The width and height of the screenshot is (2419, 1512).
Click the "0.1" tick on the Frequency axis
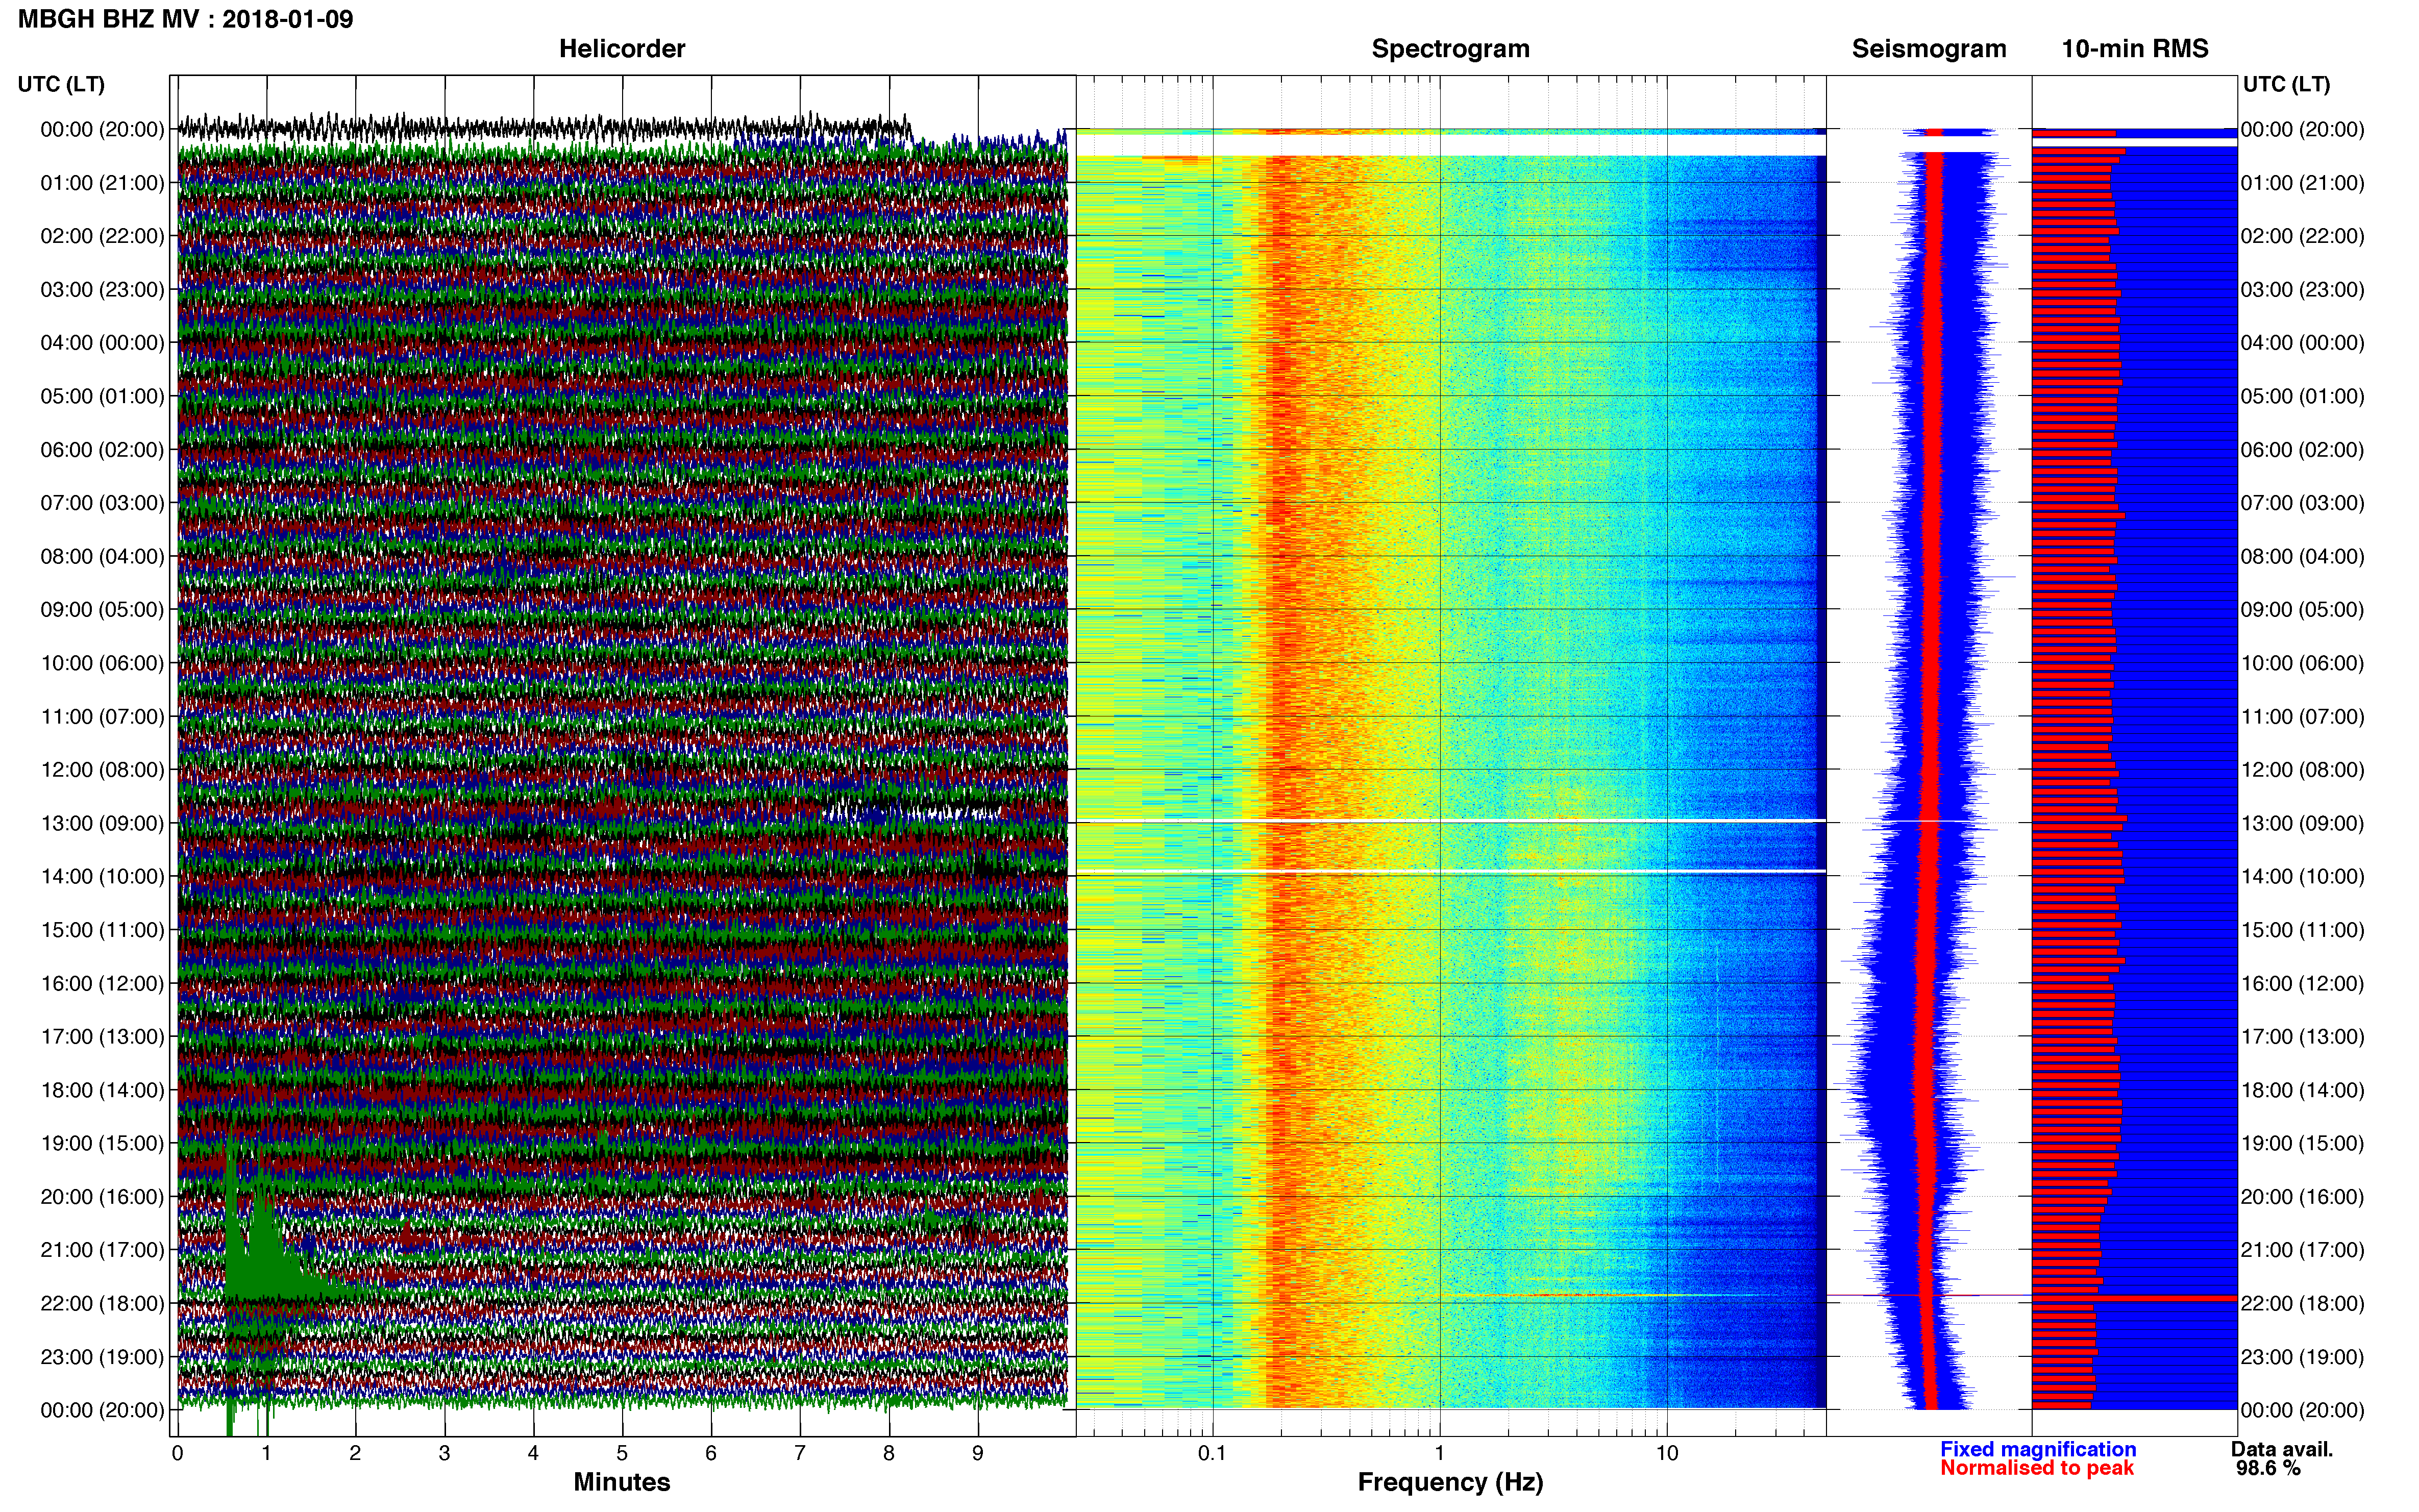[1212, 1453]
